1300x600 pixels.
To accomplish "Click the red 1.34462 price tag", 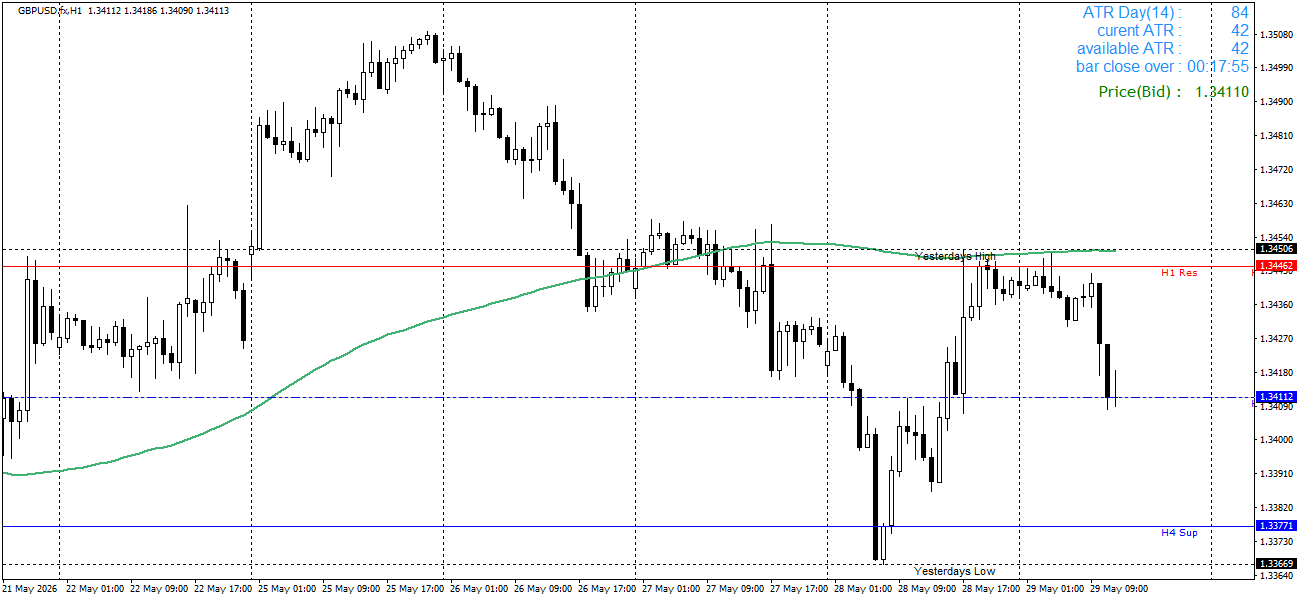I will (x=1276, y=266).
